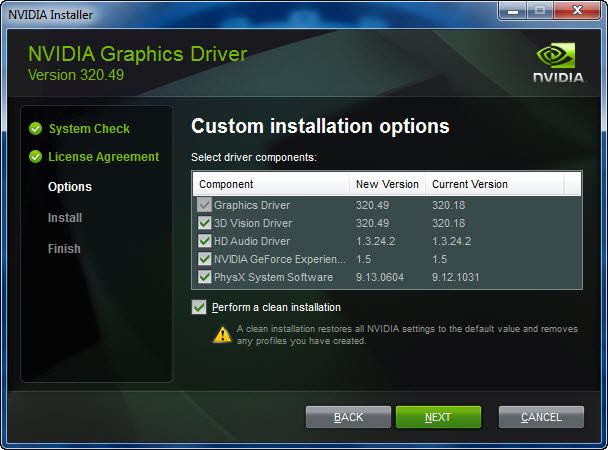The width and height of the screenshot is (608, 450).
Task: Uncheck the NVIDIA GeForce Experience checkbox
Action: coord(204,259)
